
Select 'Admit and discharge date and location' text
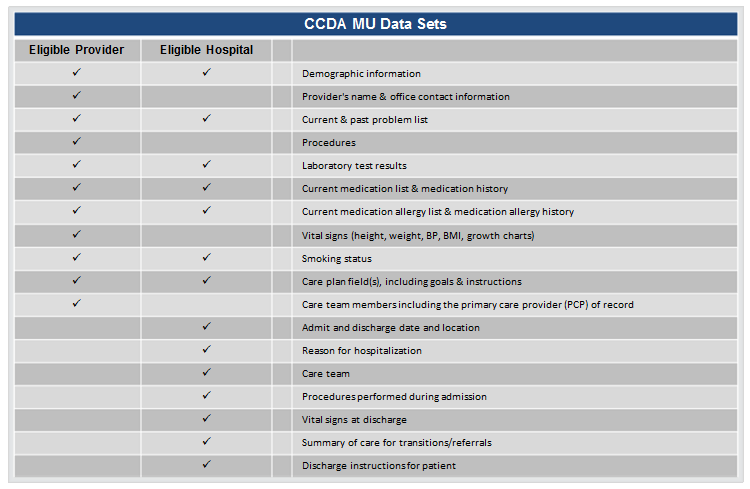coord(390,328)
